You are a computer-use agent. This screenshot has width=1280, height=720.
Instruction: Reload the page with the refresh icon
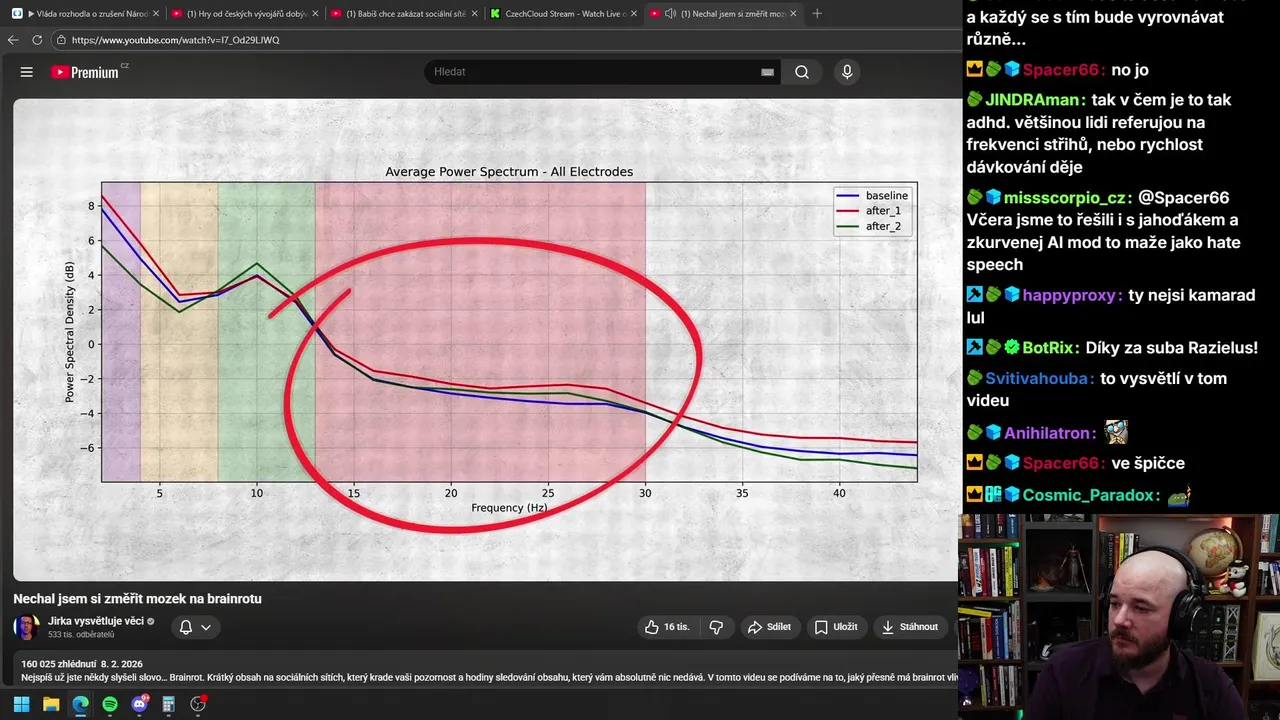37,40
